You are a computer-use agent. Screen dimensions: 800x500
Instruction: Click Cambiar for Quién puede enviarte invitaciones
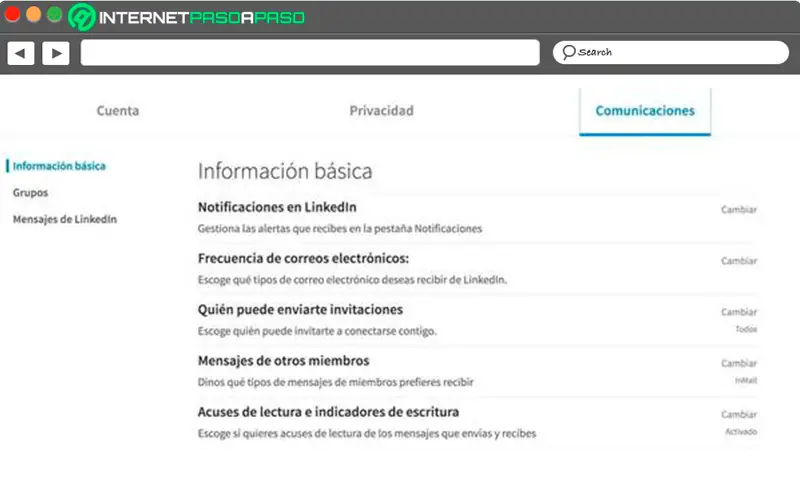[x=739, y=312]
